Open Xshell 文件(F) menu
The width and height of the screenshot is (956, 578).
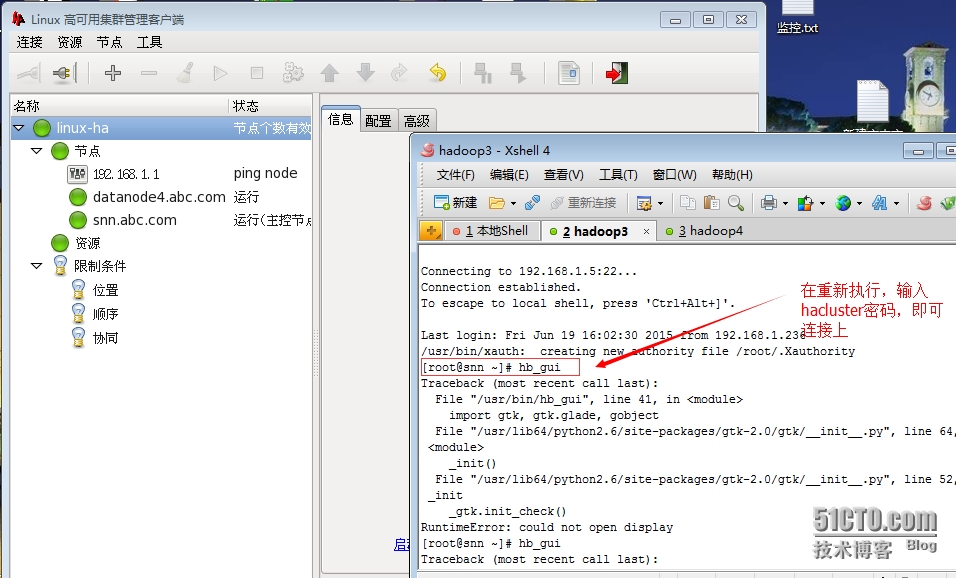tap(455, 175)
